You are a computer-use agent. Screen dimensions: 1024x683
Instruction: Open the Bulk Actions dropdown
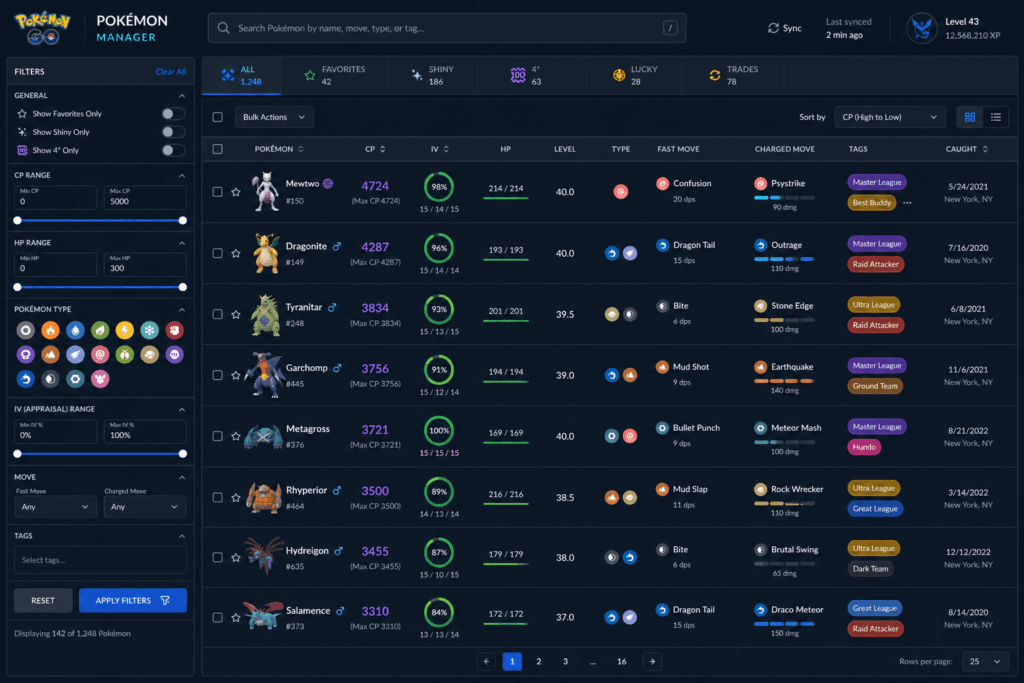[274, 118]
